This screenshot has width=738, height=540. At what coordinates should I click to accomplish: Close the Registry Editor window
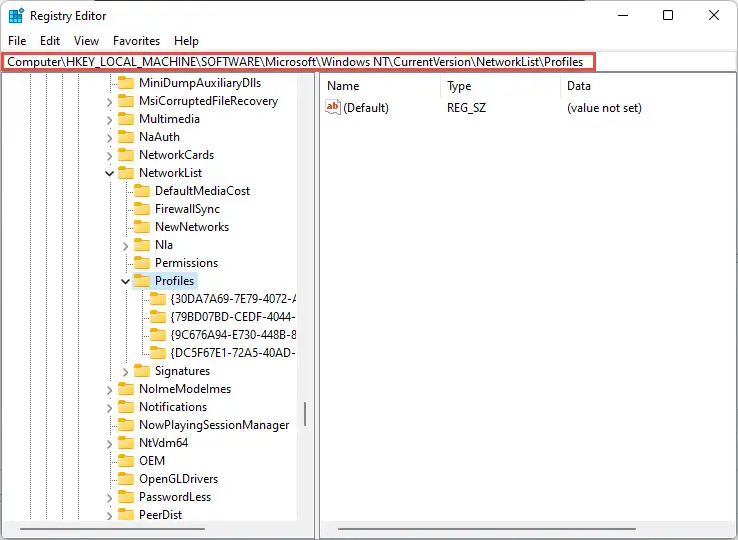tap(714, 16)
